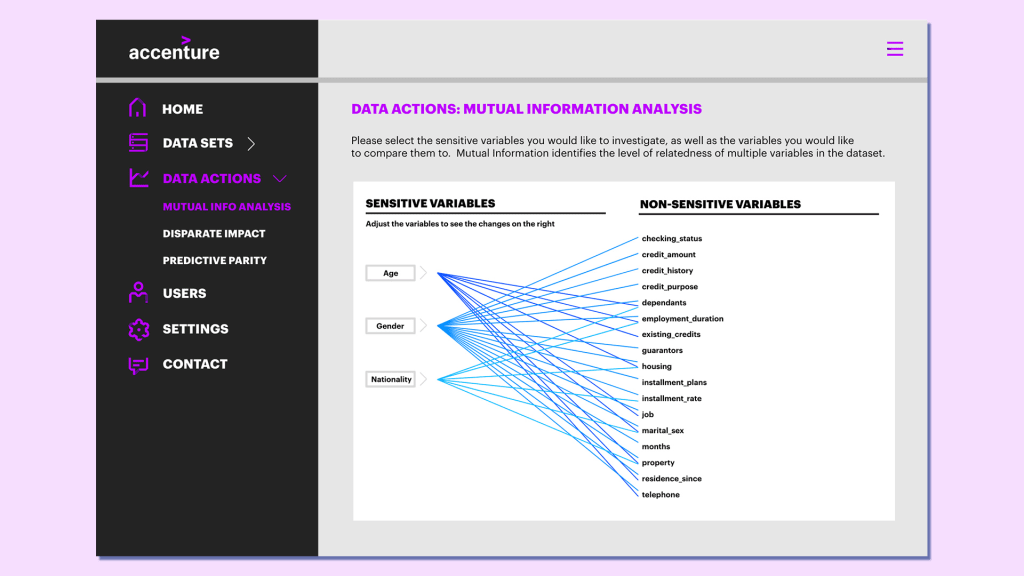Select the credit_amount non-sensitive variable
The image size is (1024, 576).
(x=668, y=254)
